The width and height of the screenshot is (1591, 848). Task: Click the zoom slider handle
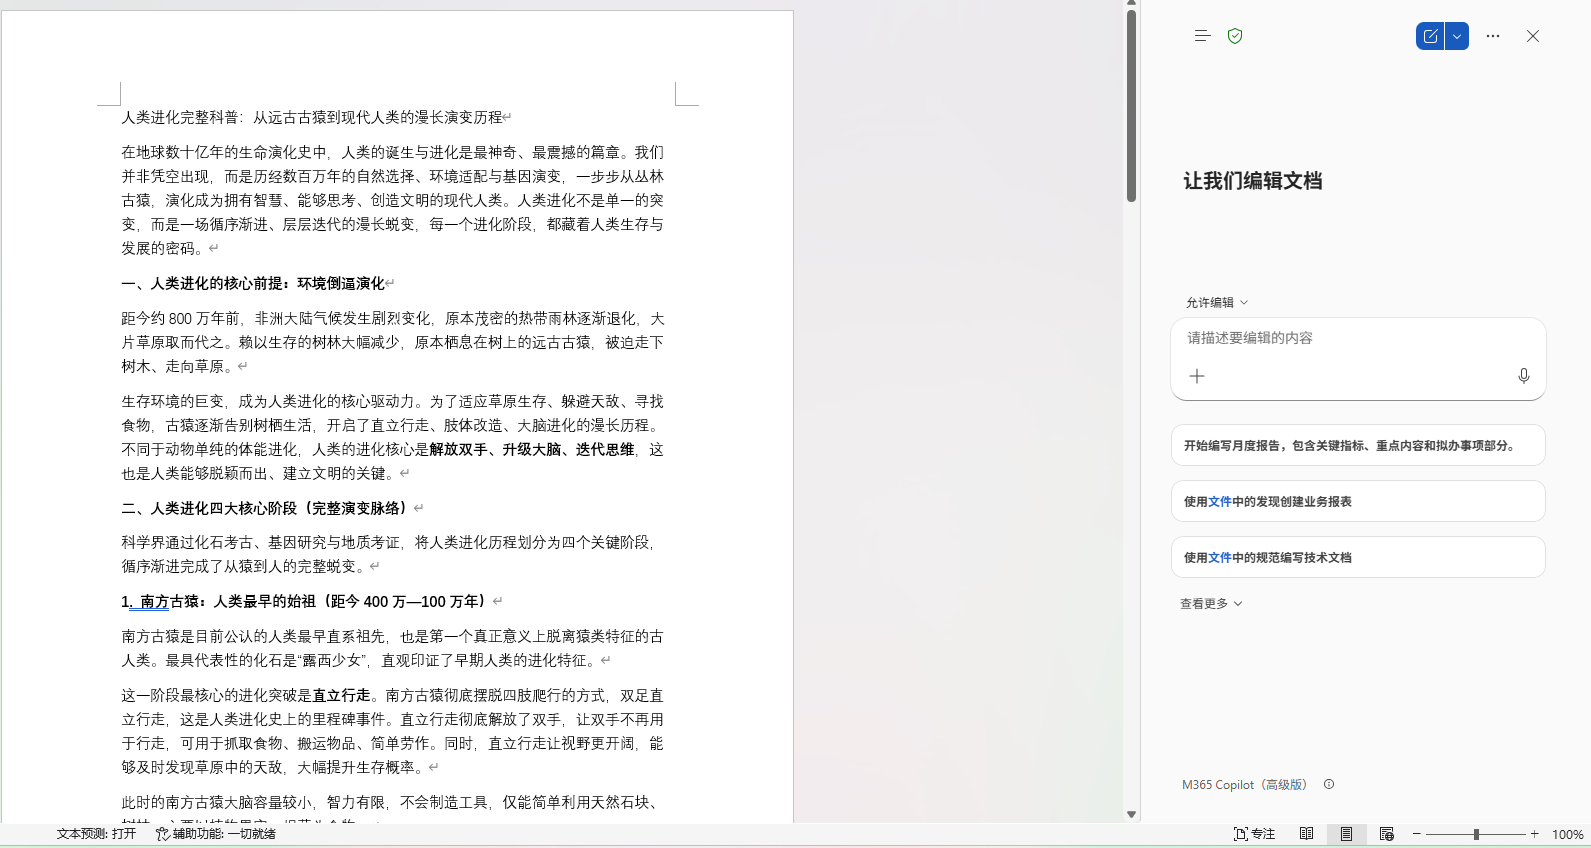coord(1476,834)
